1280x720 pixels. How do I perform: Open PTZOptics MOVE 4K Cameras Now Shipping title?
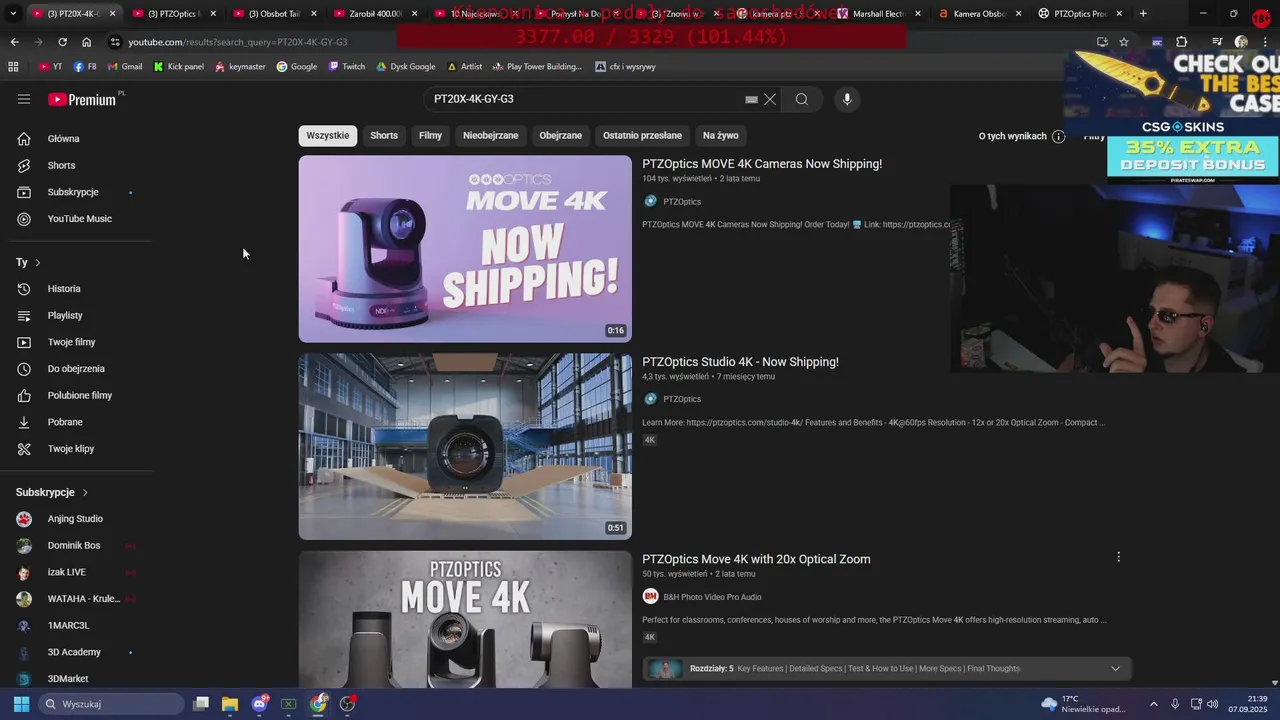pyautogui.click(x=762, y=164)
